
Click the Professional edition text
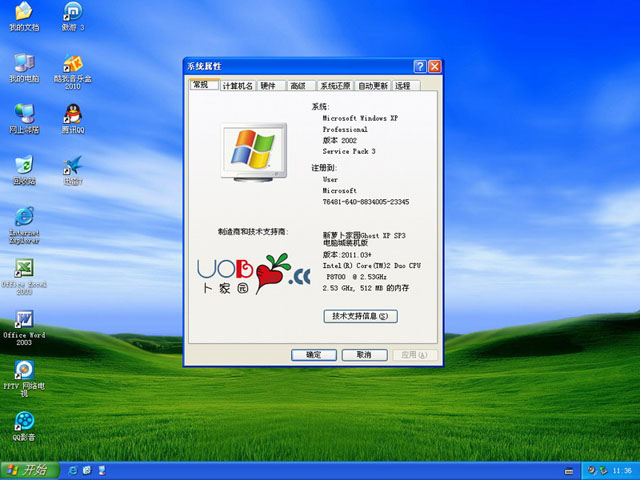coord(345,129)
